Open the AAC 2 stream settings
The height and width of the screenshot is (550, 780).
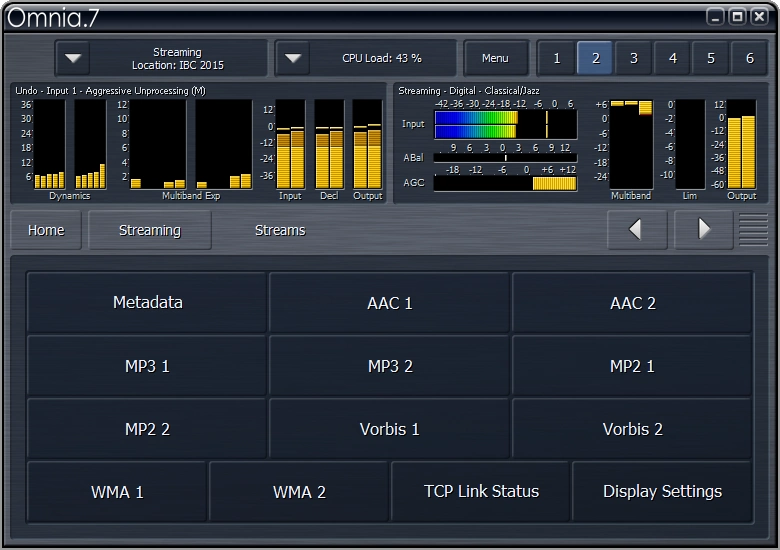point(632,302)
